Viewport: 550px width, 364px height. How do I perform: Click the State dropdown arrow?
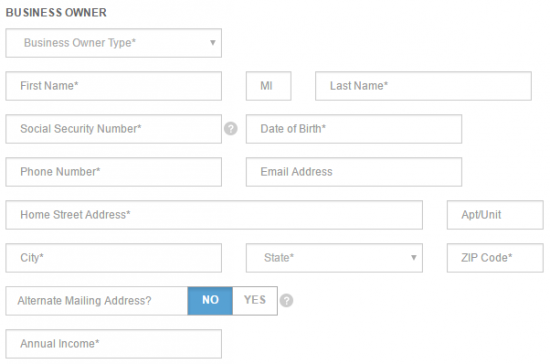(414, 258)
